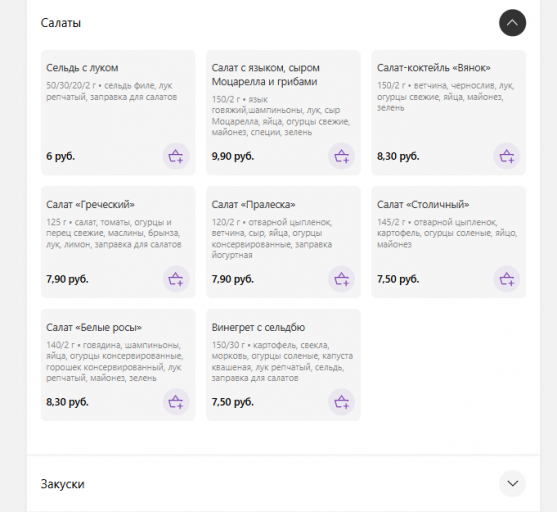Click the Греческий salad ingredients description
This screenshot has width=557, height=512.
pos(114,233)
